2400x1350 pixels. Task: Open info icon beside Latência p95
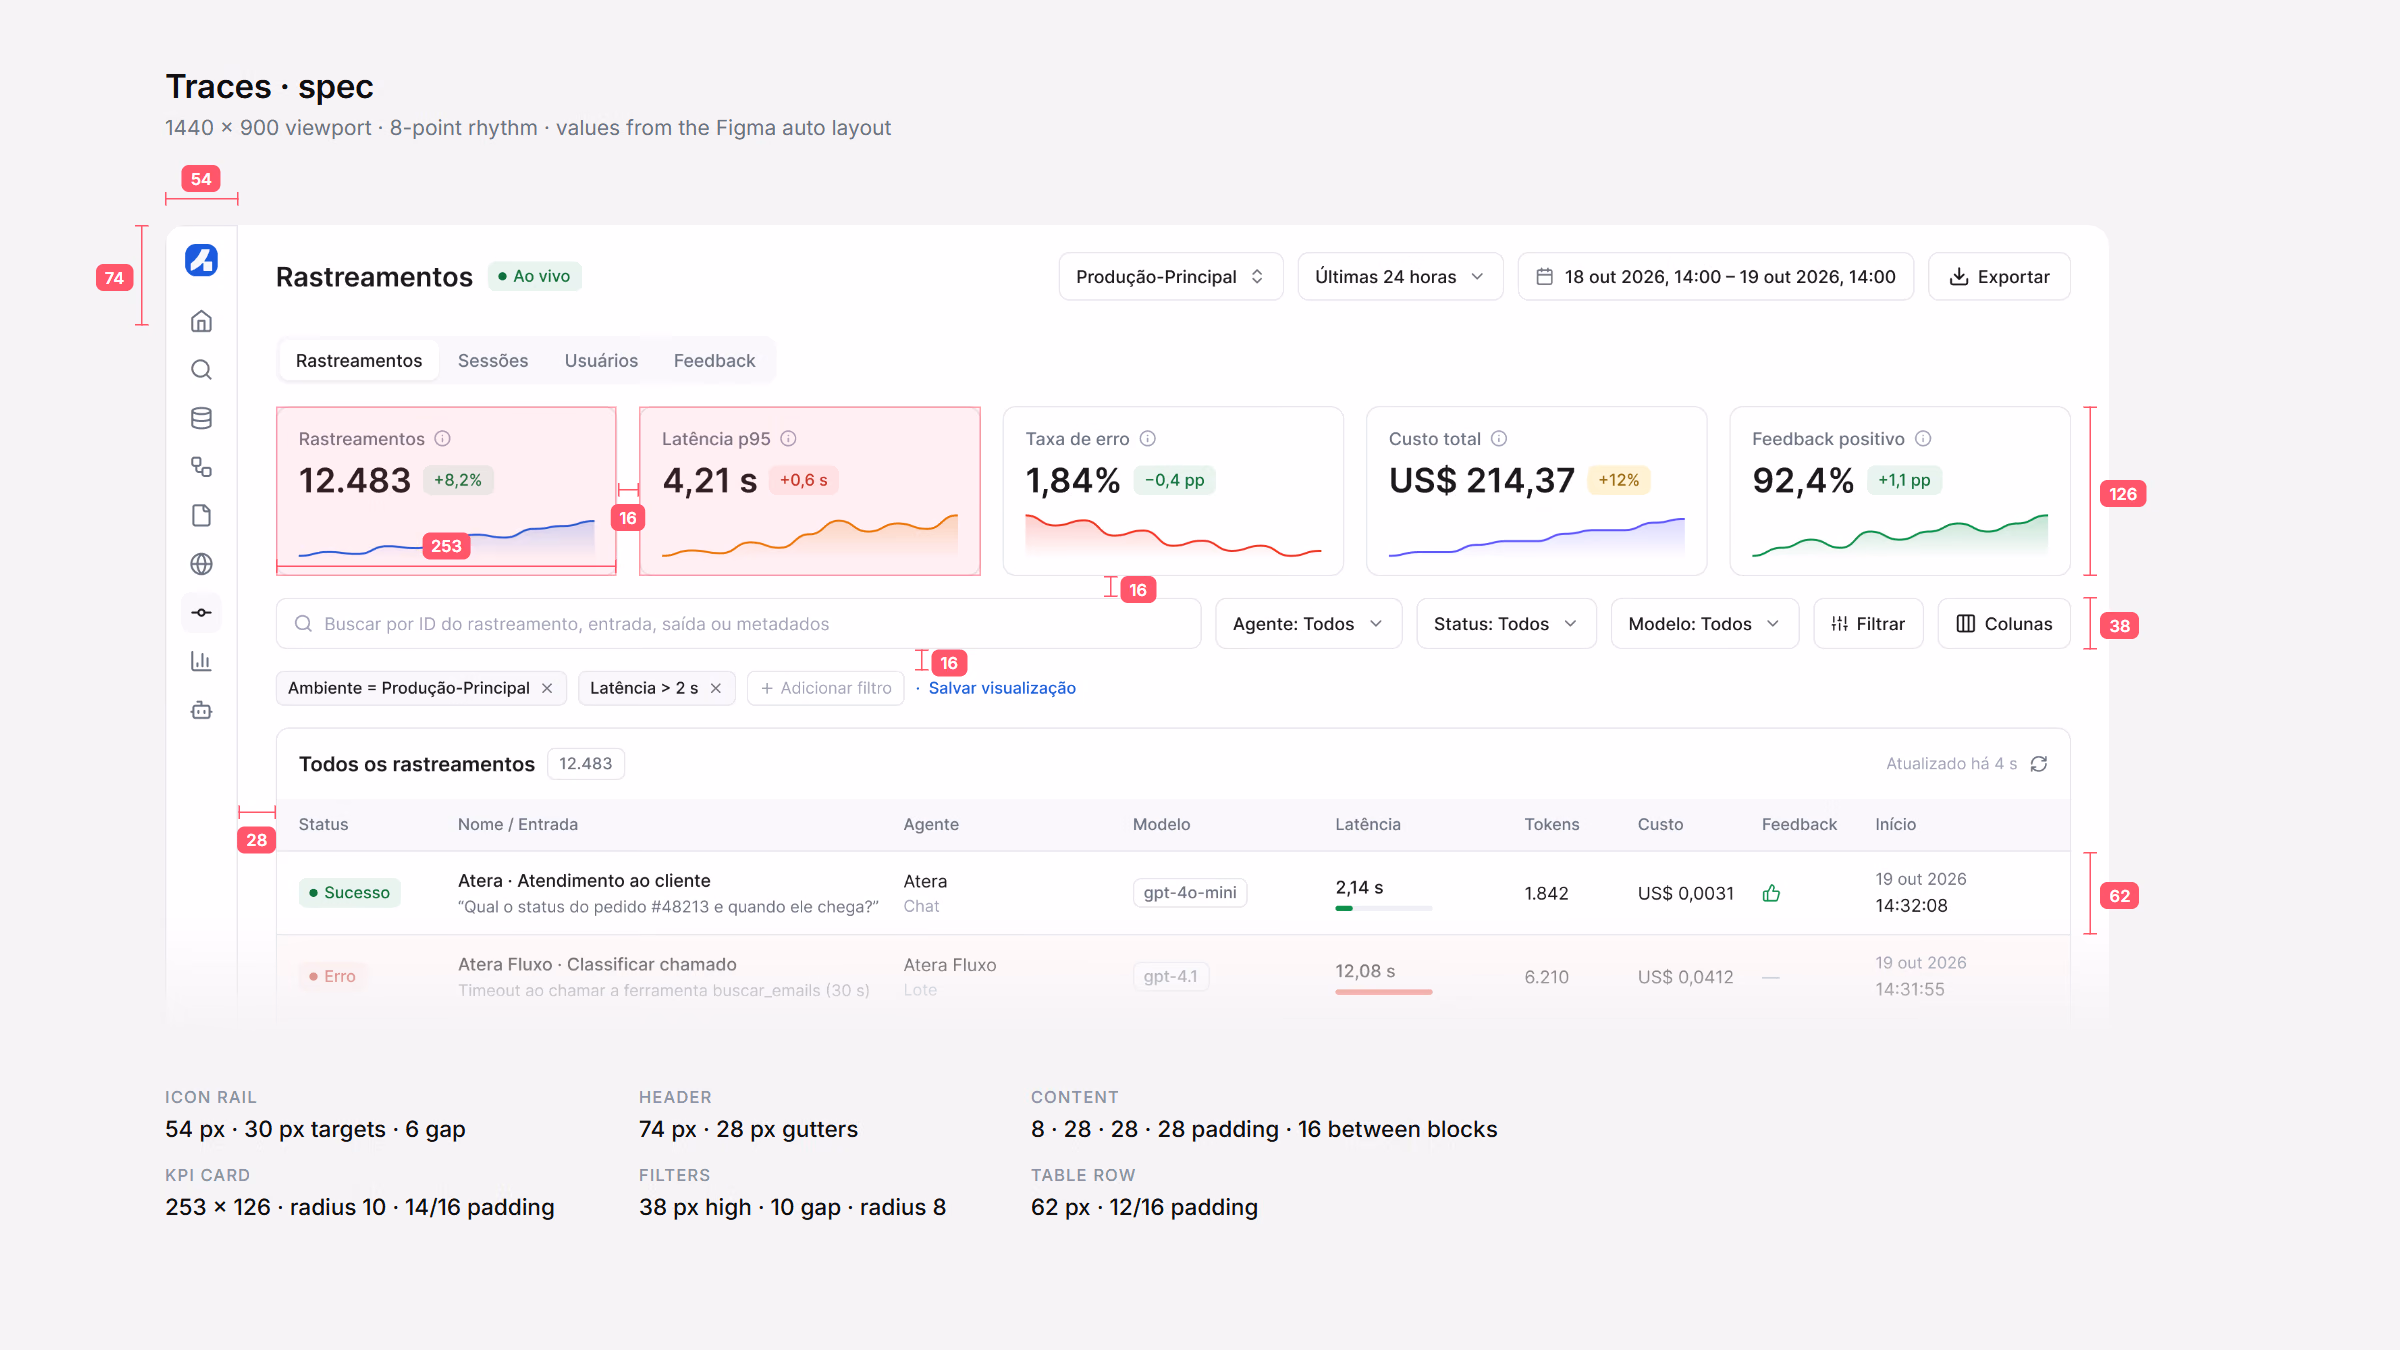[x=788, y=438]
